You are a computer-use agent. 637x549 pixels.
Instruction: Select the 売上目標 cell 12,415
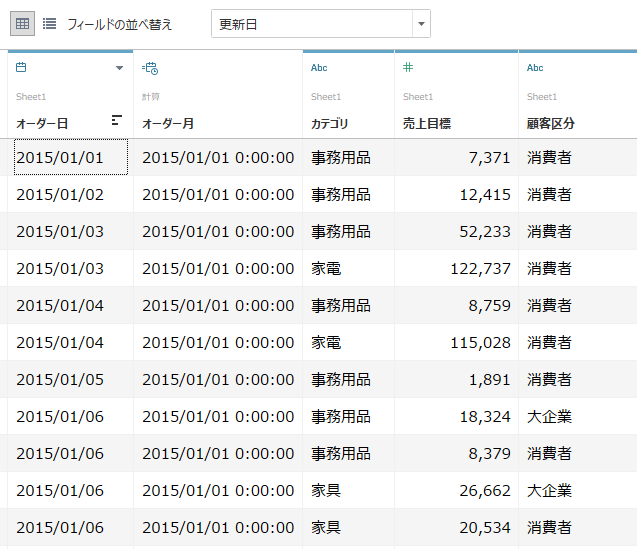[456, 194]
